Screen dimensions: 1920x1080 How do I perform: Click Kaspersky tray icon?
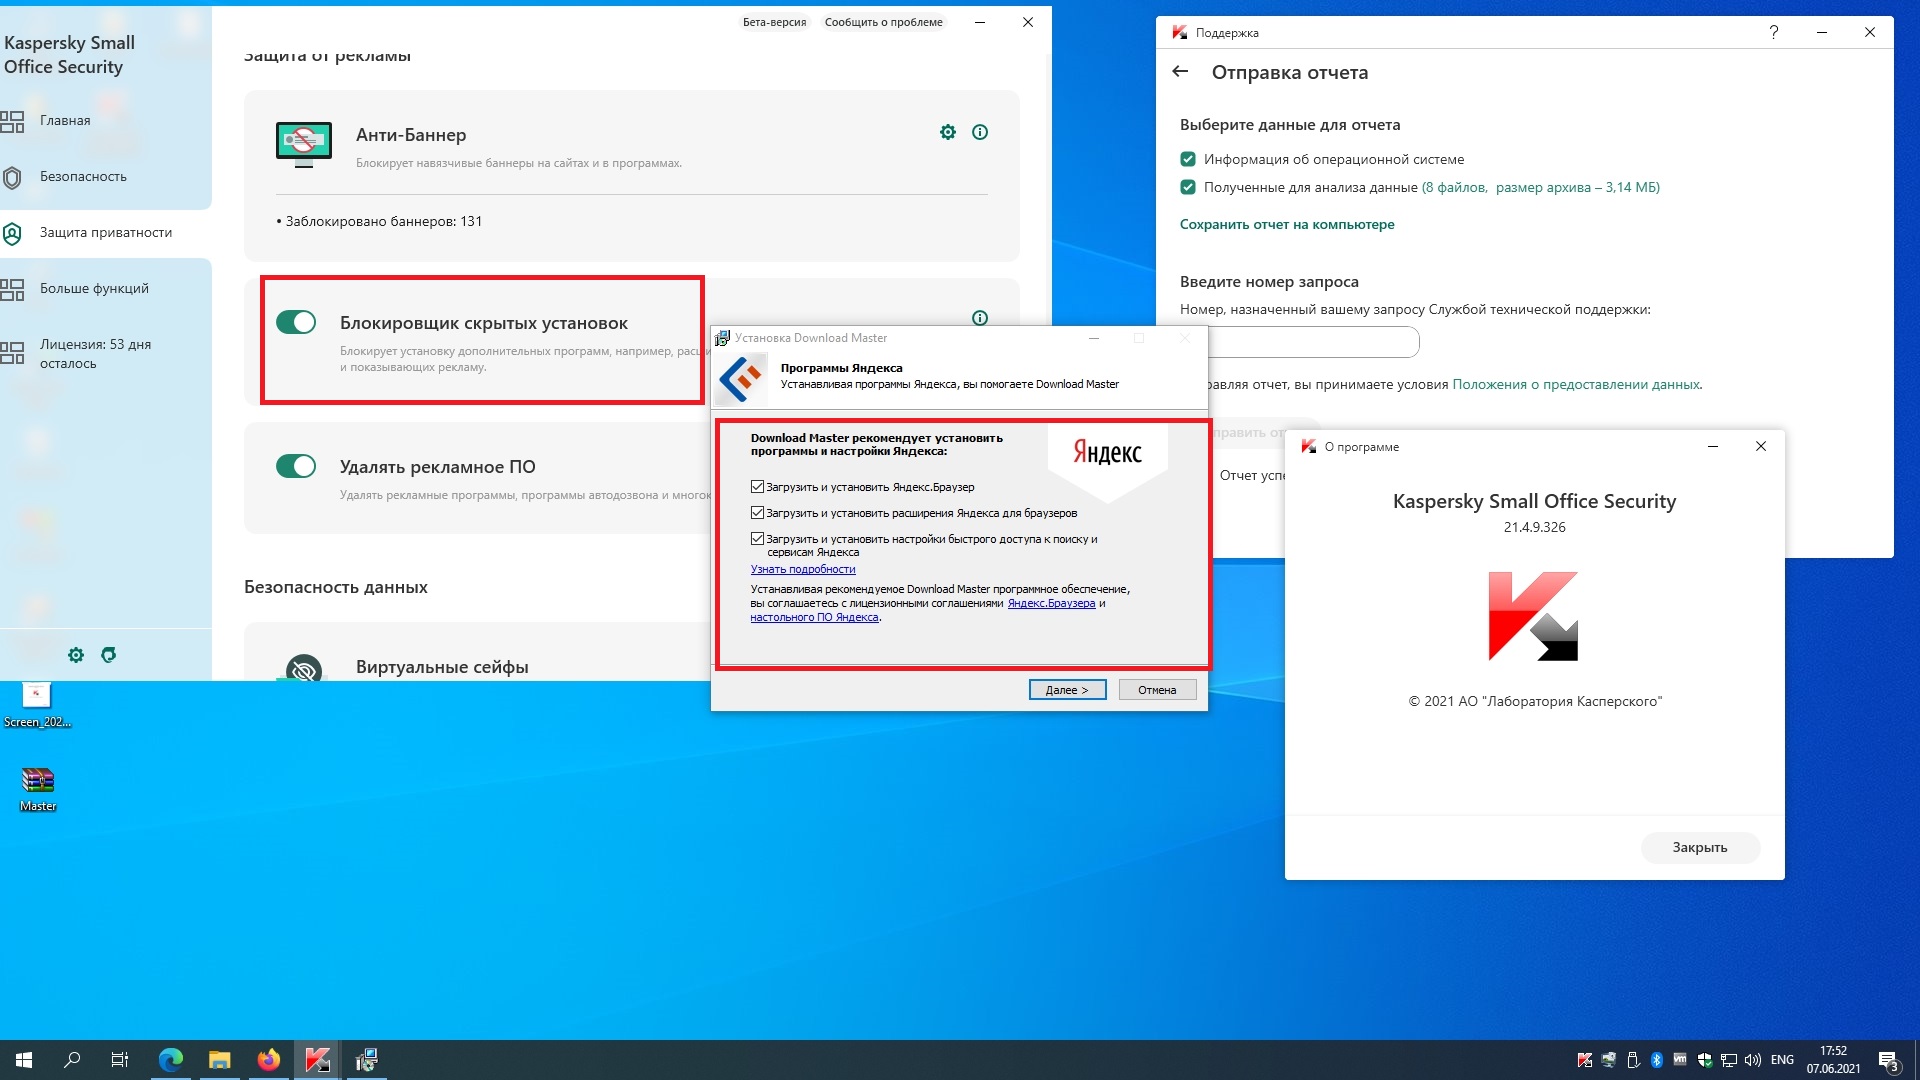point(1585,1060)
